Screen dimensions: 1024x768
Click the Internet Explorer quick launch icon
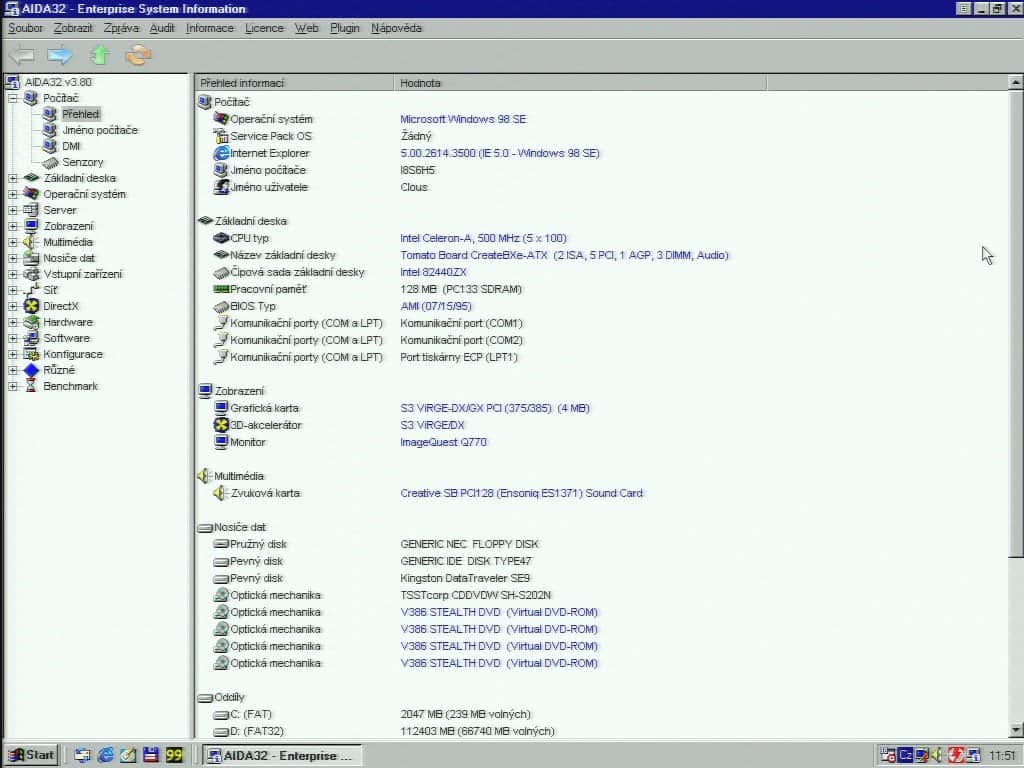(x=105, y=755)
